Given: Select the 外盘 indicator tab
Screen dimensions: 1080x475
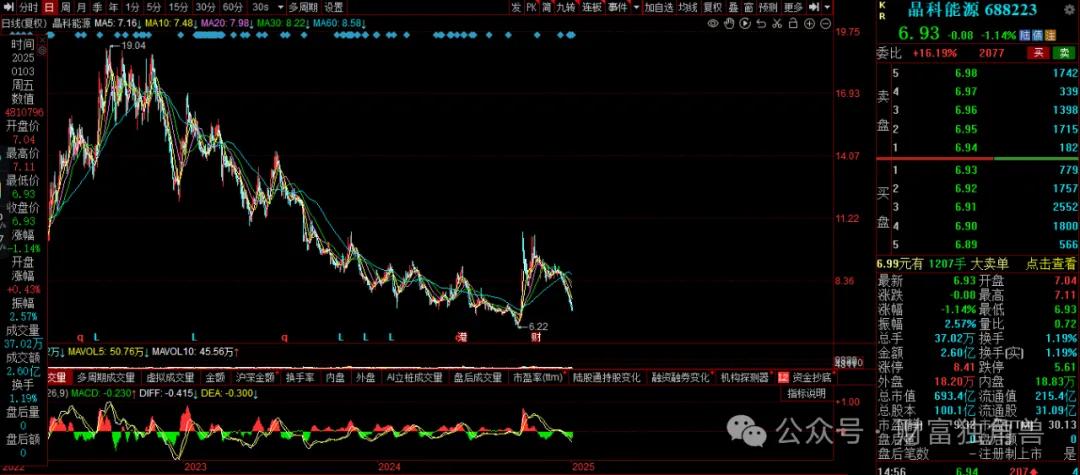Looking at the screenshot, I should [366, 377].
